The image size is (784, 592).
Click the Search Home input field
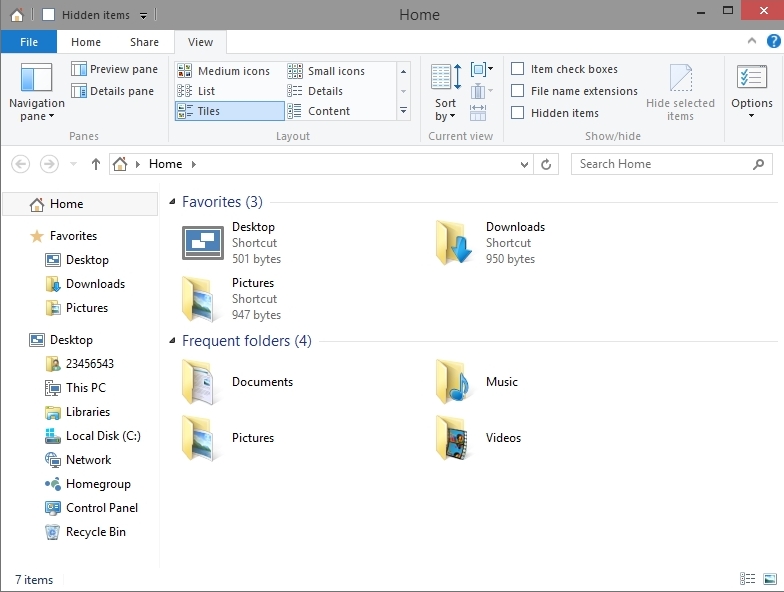[660, 164]
